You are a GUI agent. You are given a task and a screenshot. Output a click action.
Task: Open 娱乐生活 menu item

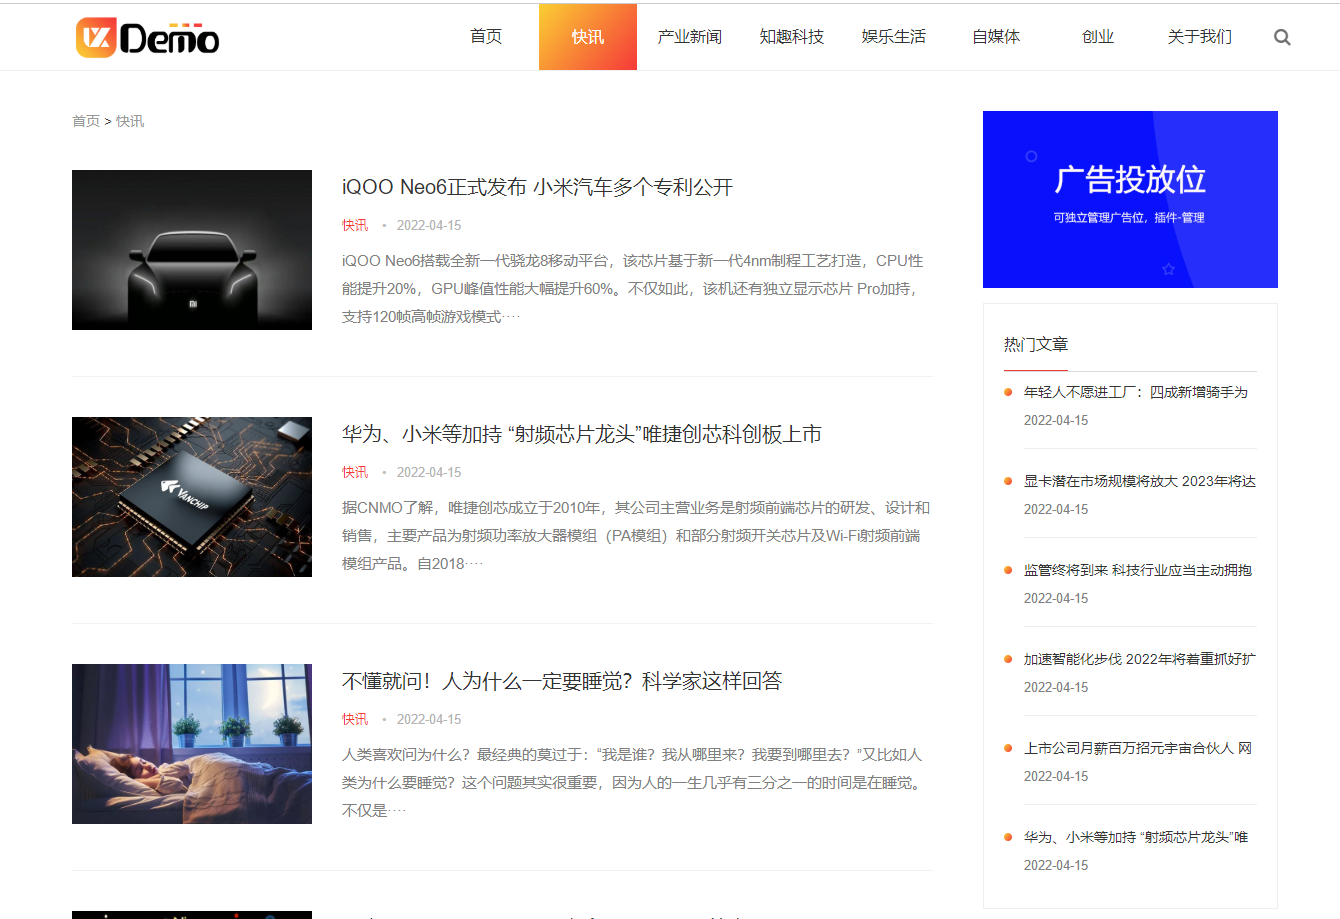tap(894, 37)
